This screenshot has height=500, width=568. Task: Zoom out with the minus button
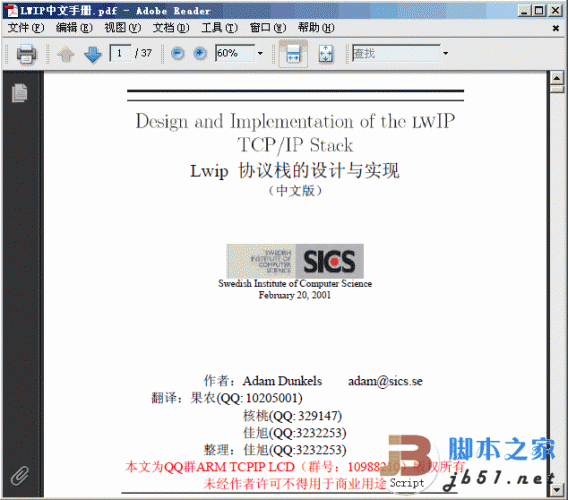178,54
